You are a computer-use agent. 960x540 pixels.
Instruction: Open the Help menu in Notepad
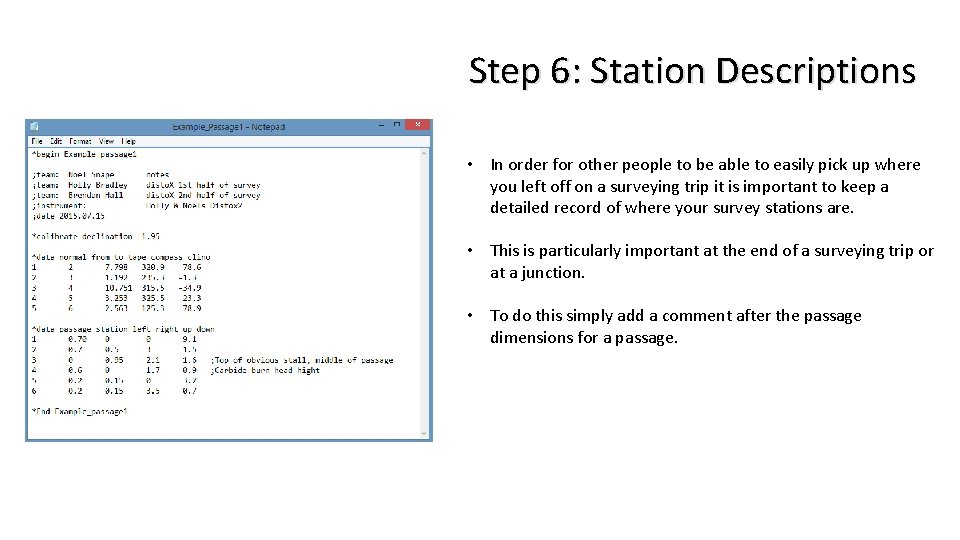pyautogui.click(x=128, y=141)
